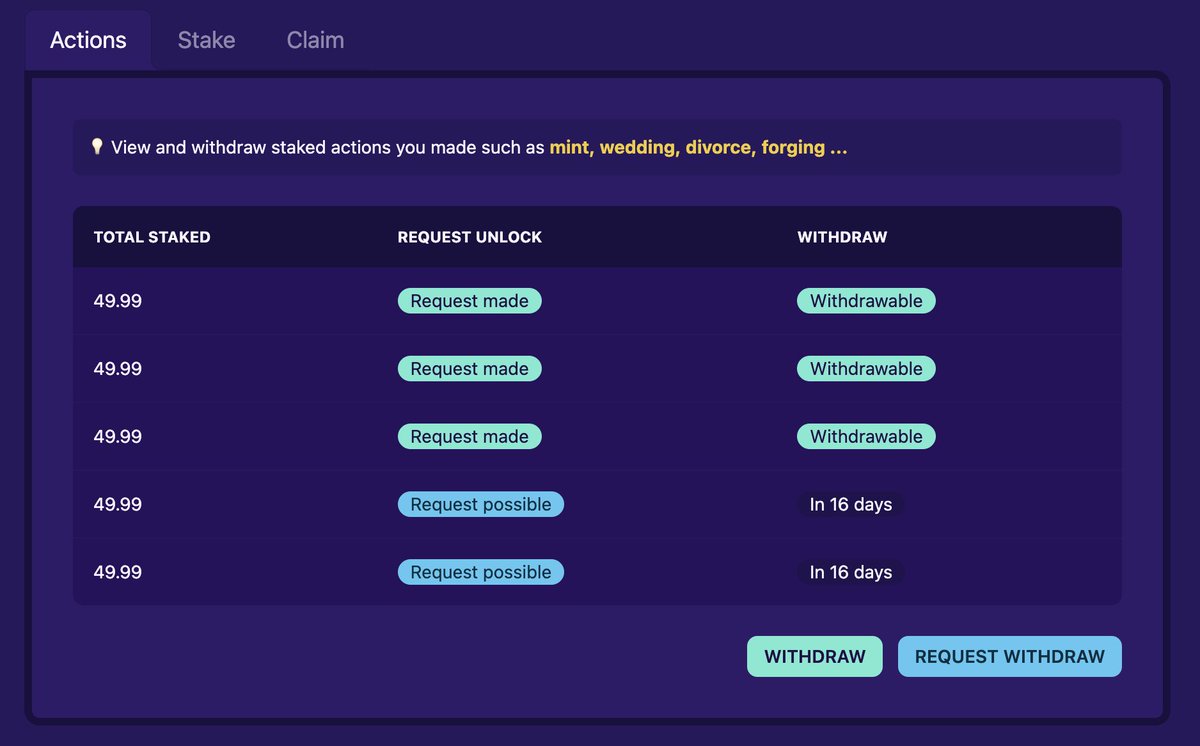Viewport: 1200px width, 746px height.
Task: Open the Claim tab
Action: pyautogui.click(x=315, y=40)
